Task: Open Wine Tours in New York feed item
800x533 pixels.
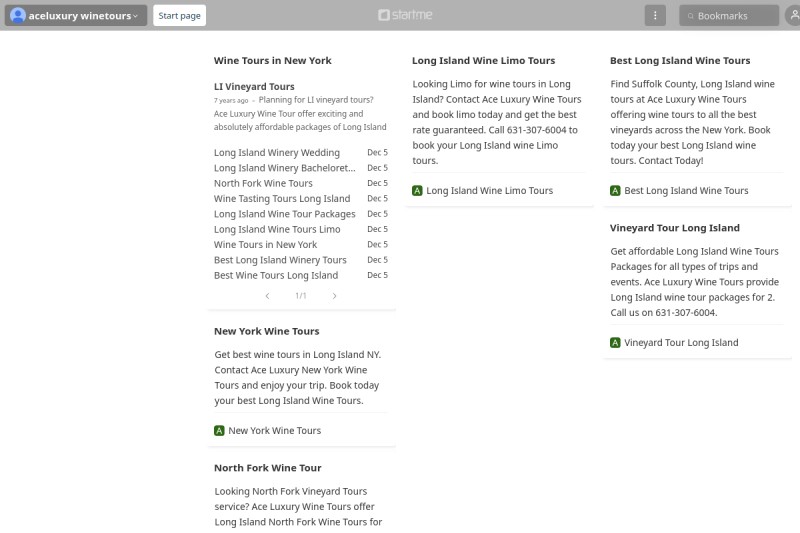Action: click(265, 244)
